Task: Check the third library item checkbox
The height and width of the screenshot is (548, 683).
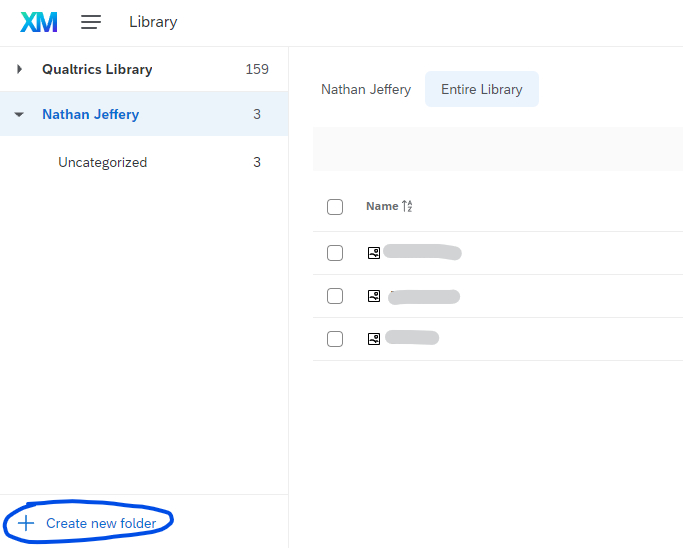Action: point(335,339)
